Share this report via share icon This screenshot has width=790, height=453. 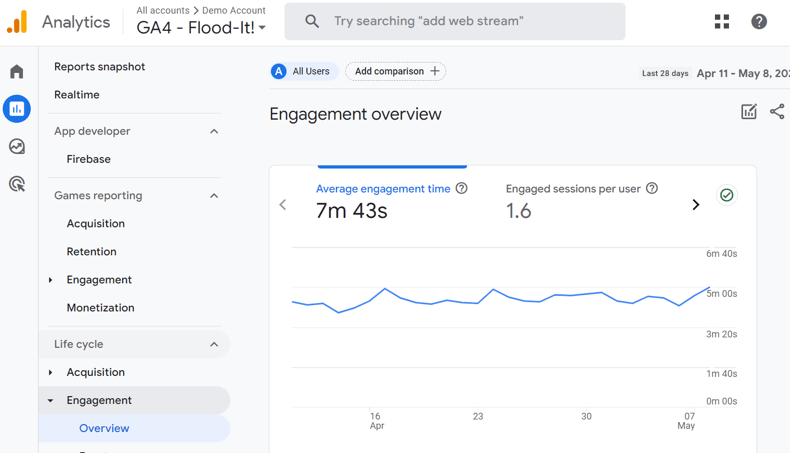(777, 112)
